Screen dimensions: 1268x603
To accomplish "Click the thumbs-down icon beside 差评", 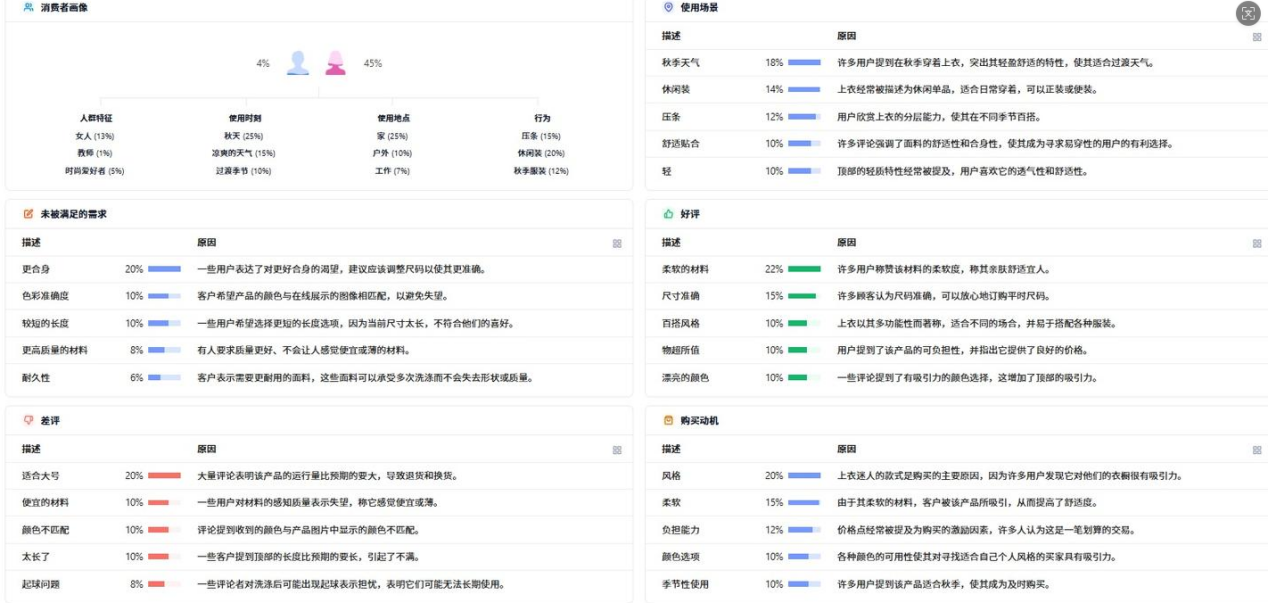I will tap(28, 421).
